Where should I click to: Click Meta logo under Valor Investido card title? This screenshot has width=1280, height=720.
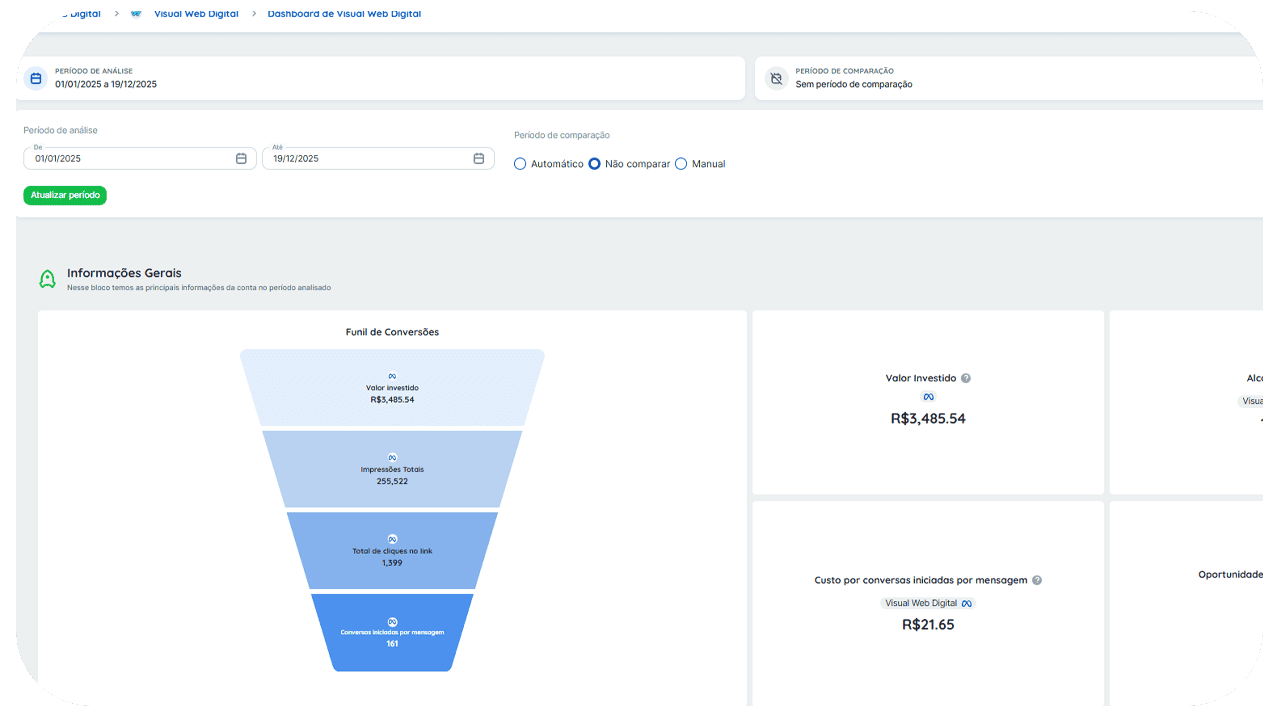coord(928,397)
